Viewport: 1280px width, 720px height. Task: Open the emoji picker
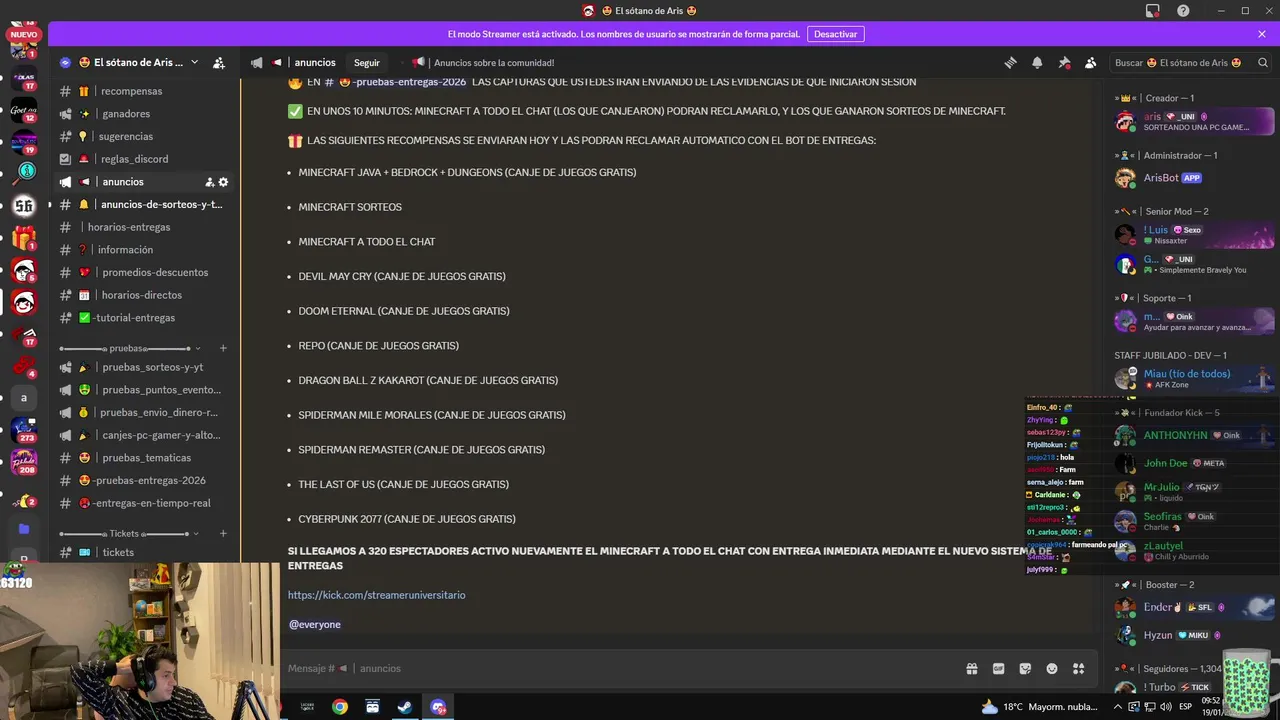pos(1051,668)
